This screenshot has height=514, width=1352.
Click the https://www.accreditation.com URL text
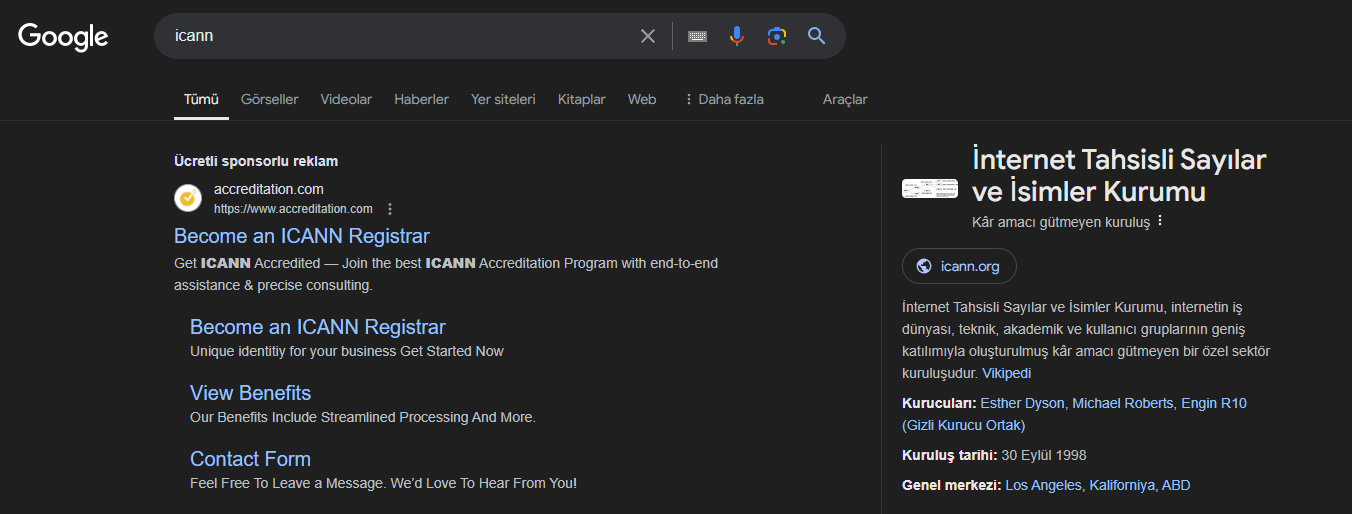click(293, 209)
